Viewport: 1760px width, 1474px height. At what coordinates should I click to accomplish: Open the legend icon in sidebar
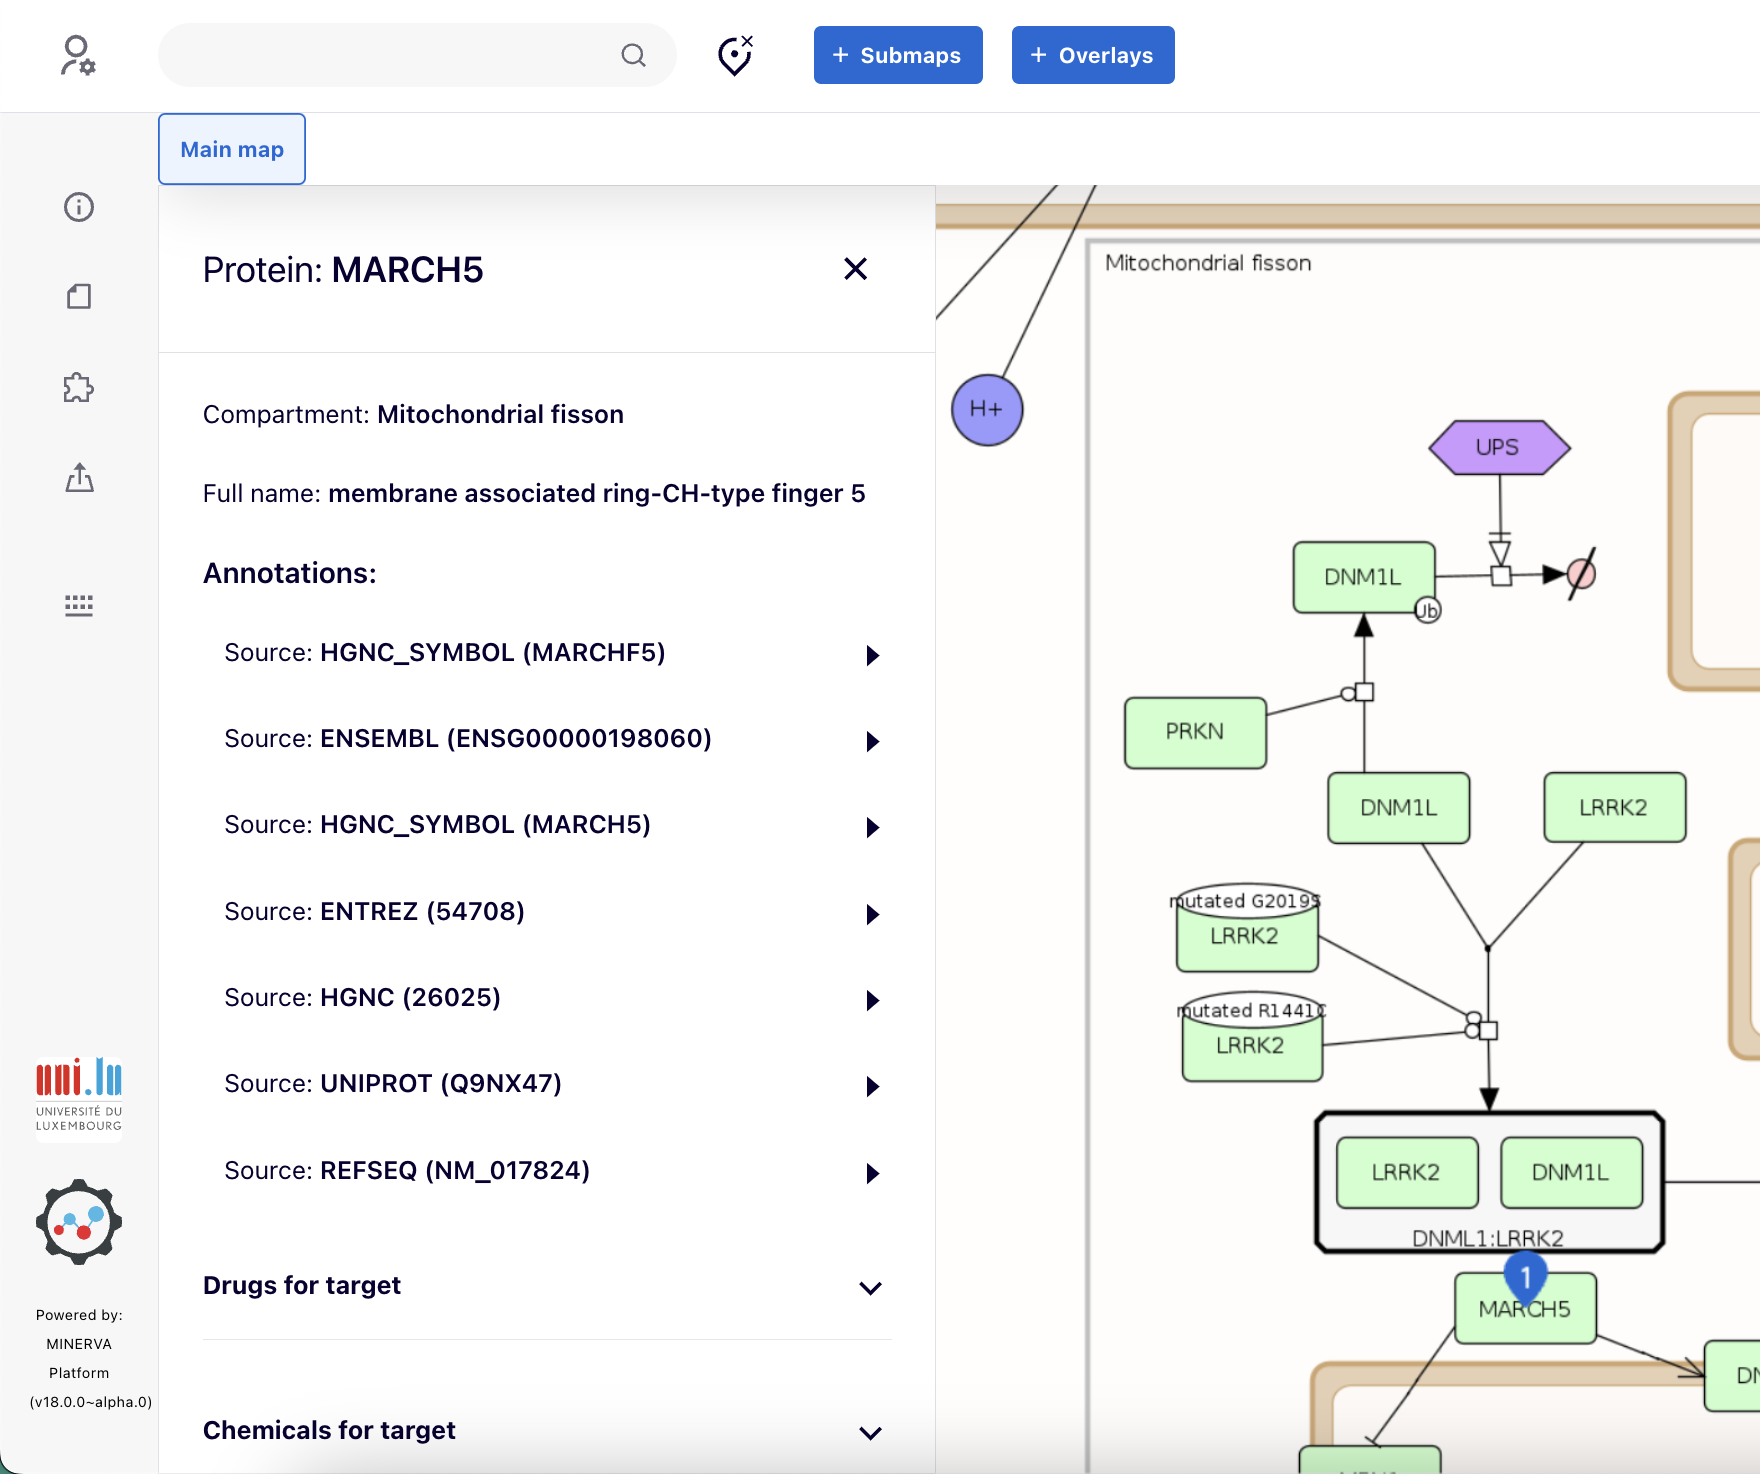[79, 605]
